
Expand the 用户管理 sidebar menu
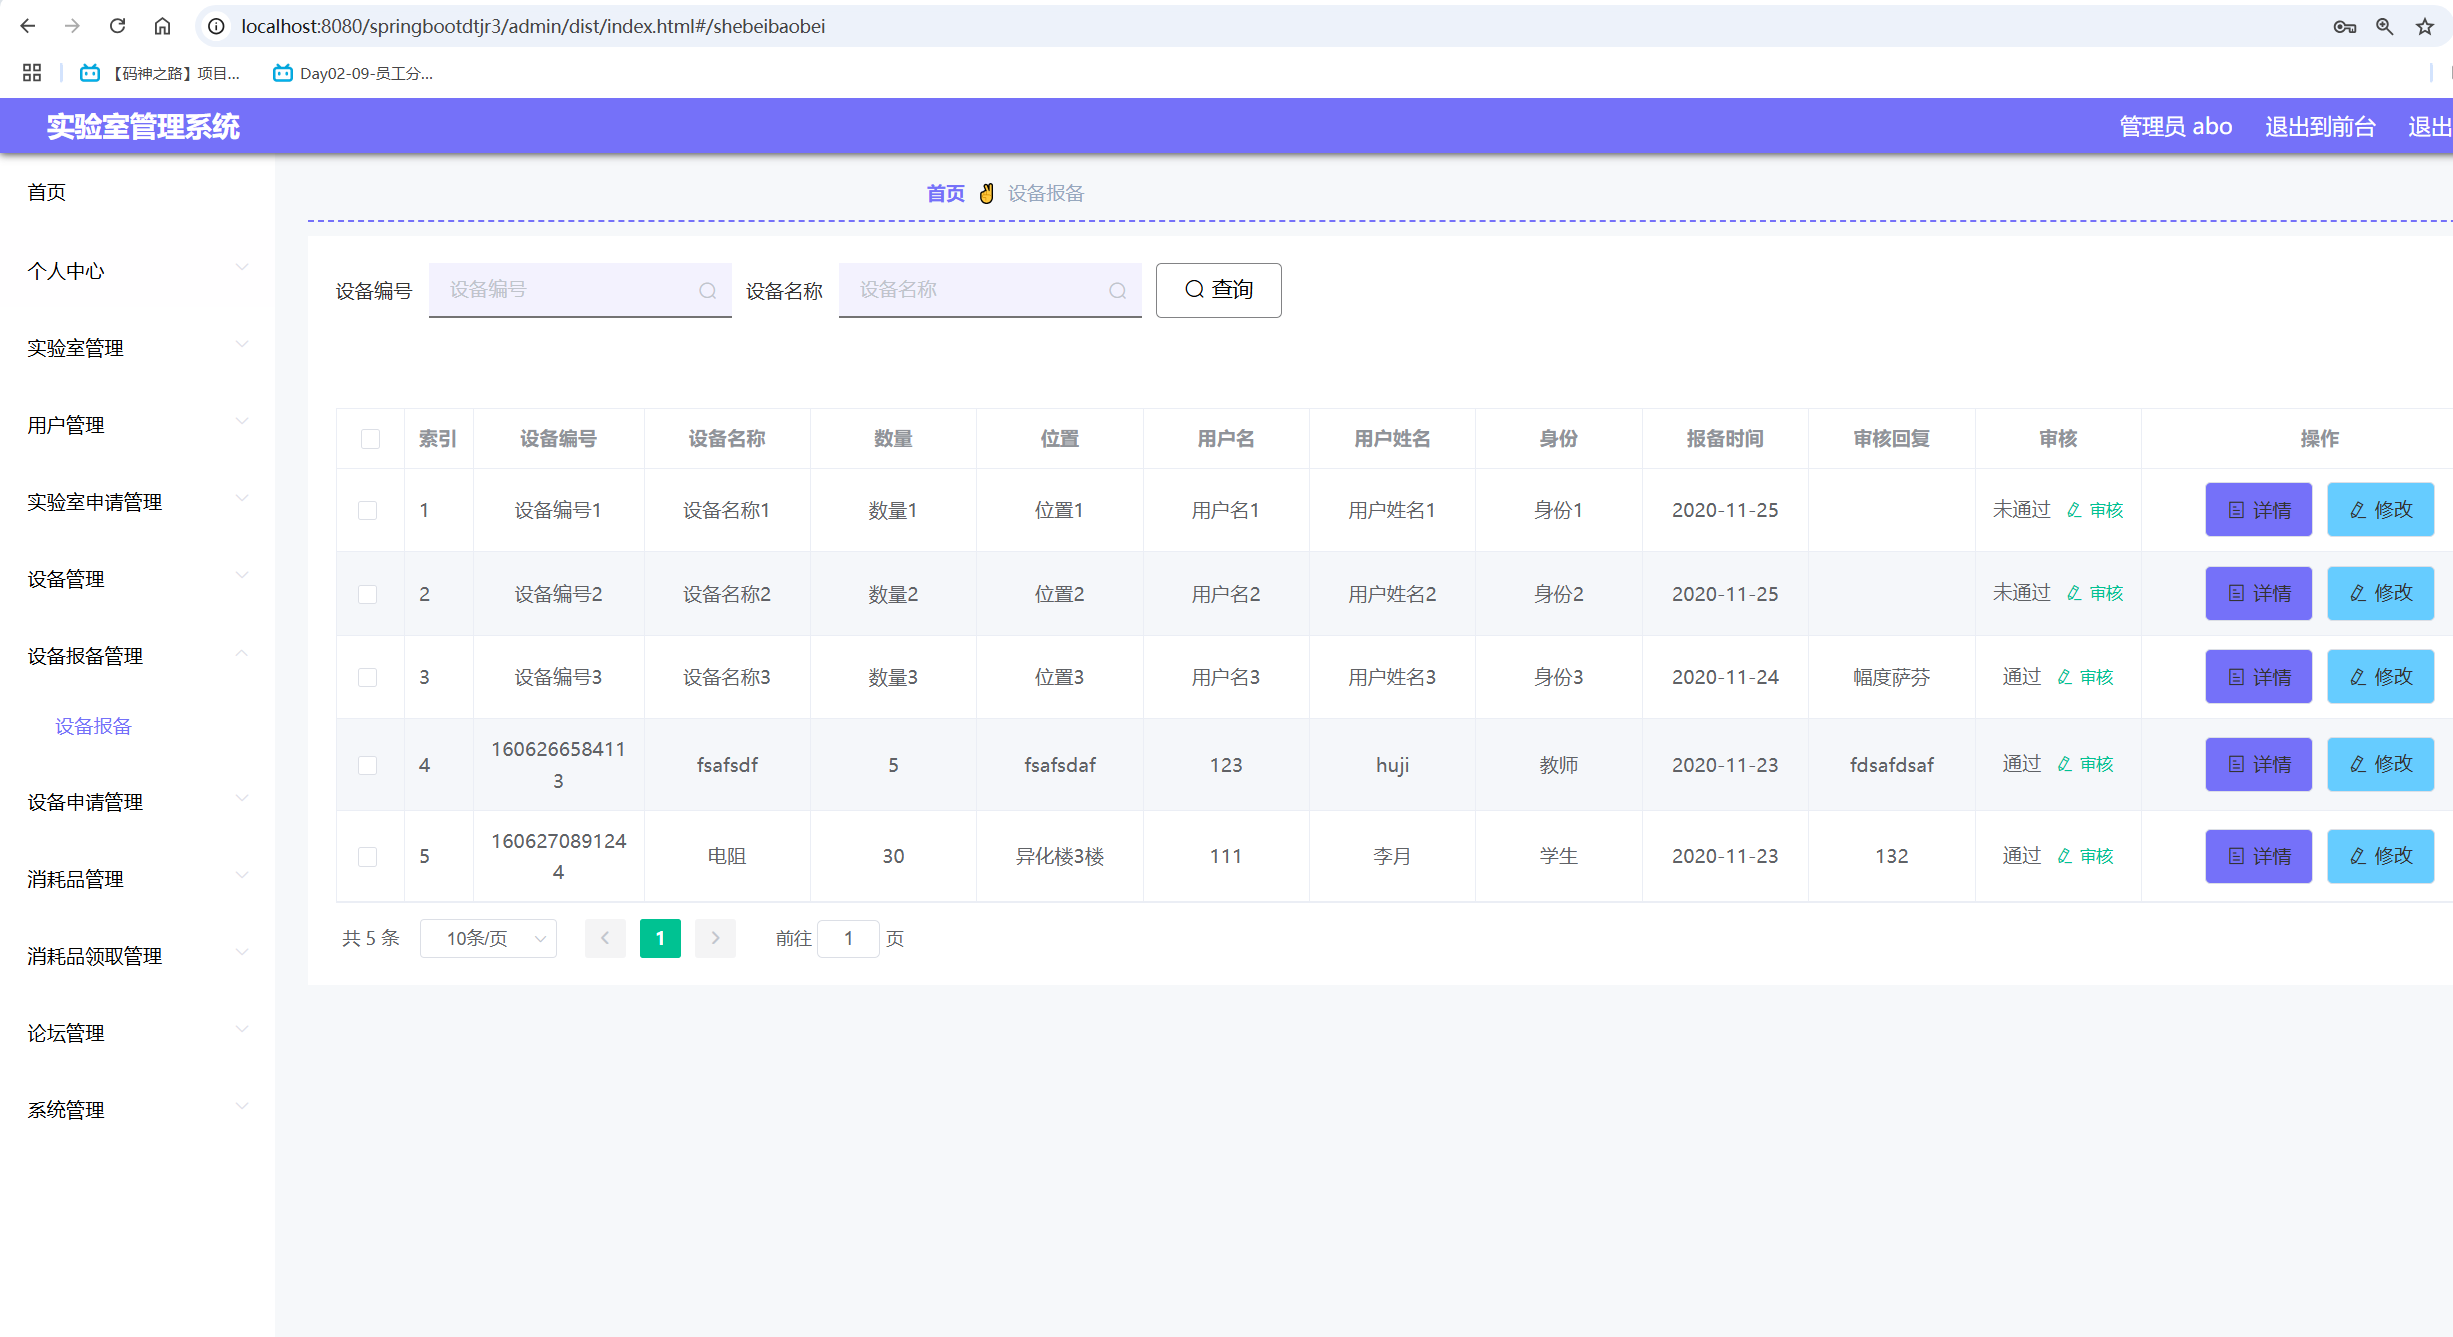tap(137, 425)
